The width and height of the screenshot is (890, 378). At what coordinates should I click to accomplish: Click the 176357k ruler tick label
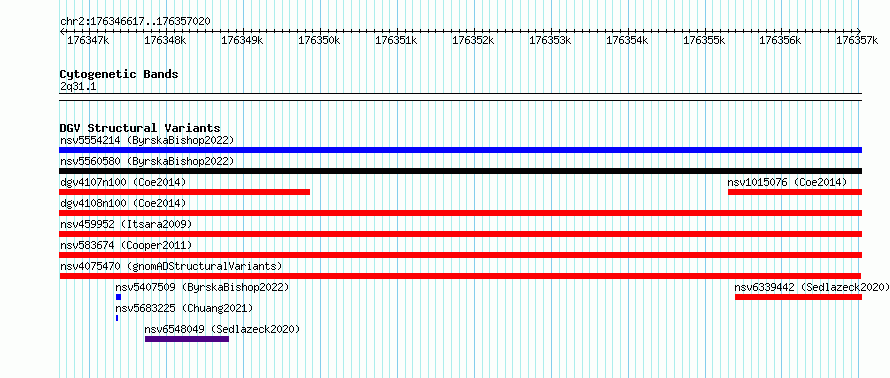(858, 40)
